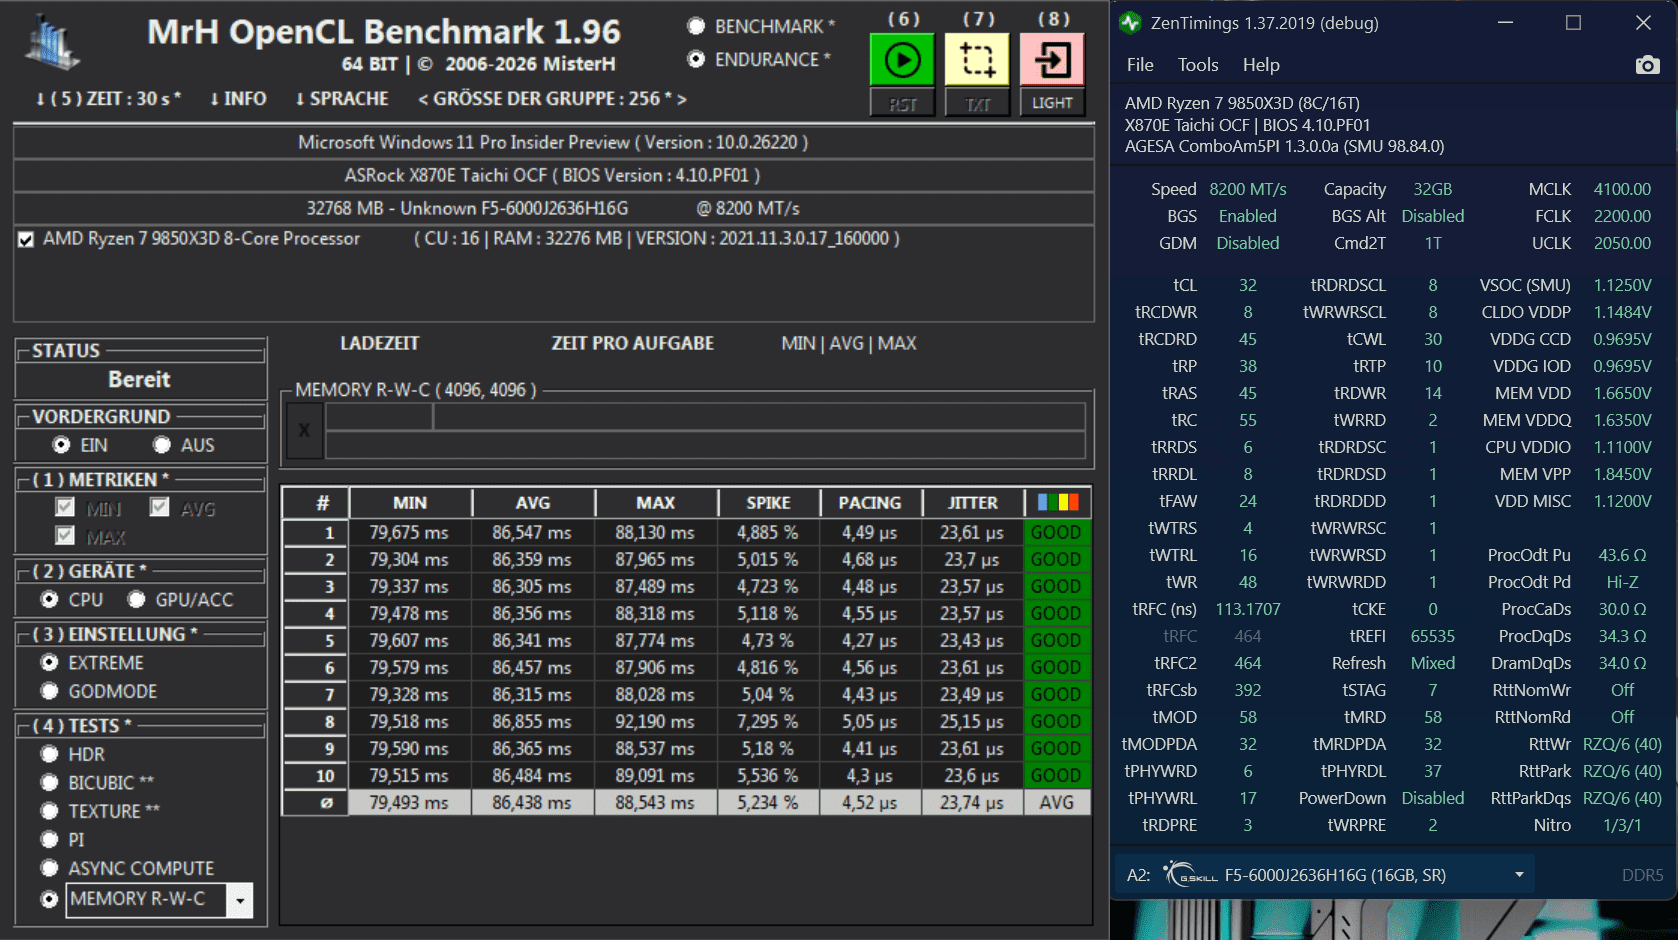Click the ZenTimings camera screenshot icon

(x=1647, y=65)
